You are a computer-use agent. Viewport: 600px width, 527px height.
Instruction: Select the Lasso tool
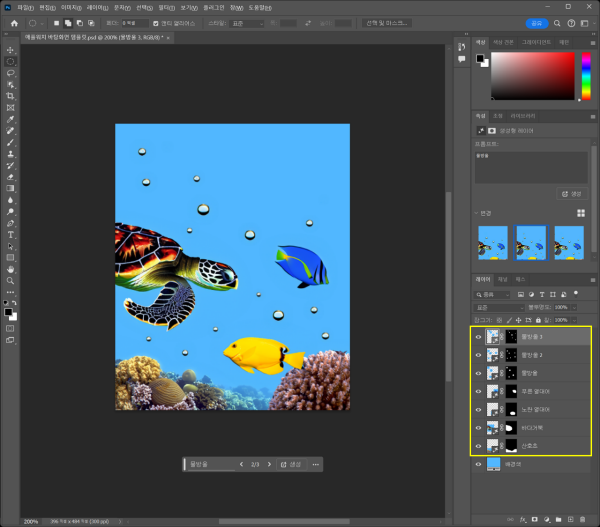(10, 73)
